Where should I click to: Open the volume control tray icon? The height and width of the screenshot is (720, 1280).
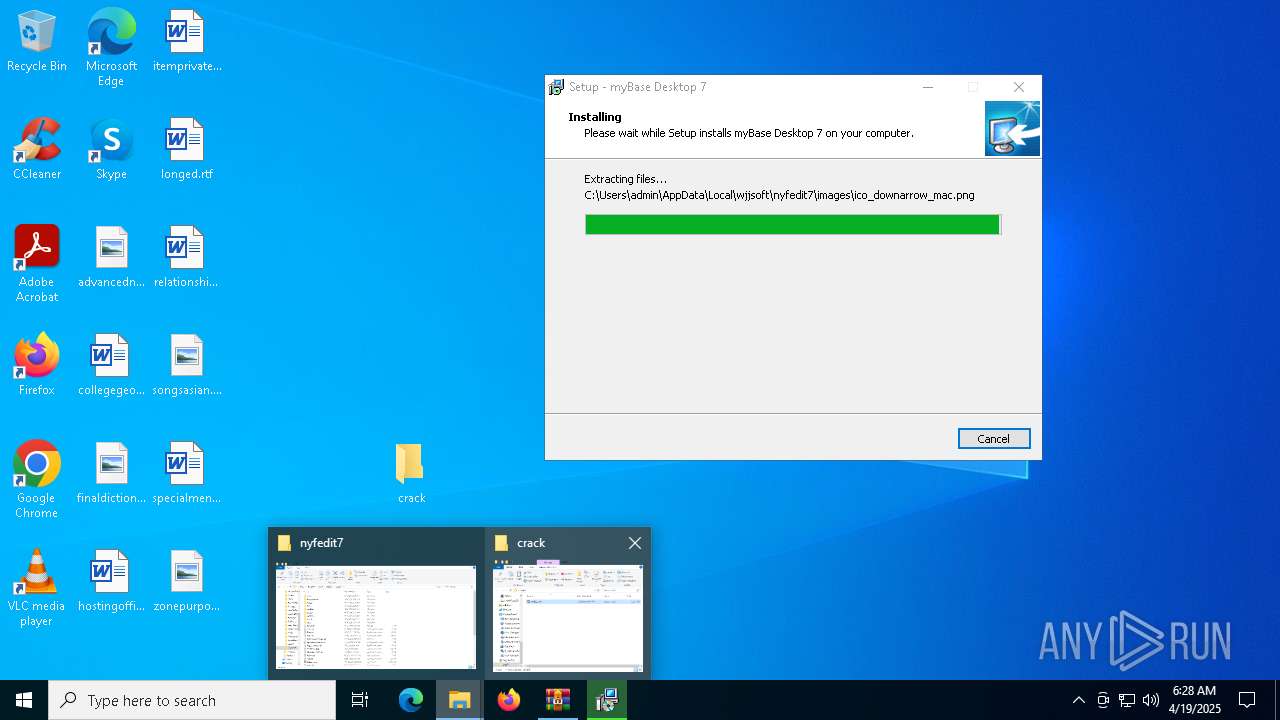1151,700
